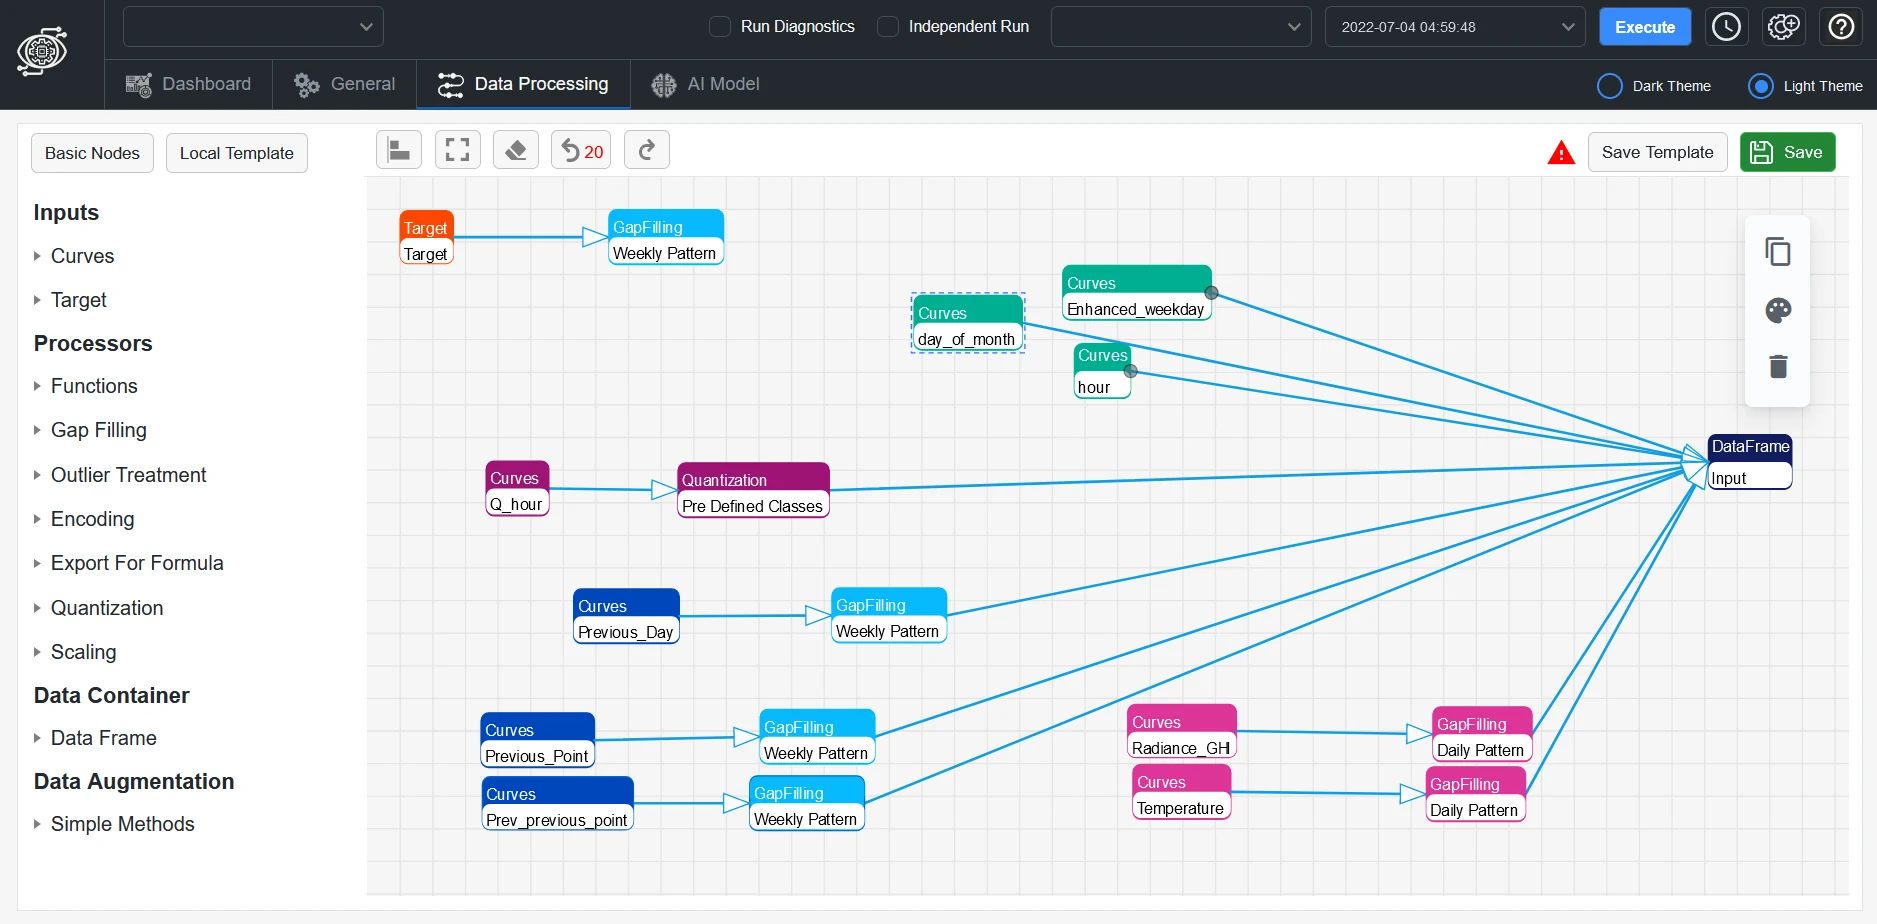
Task: Switch to the Dashboard tab
Action: point(188,84)
